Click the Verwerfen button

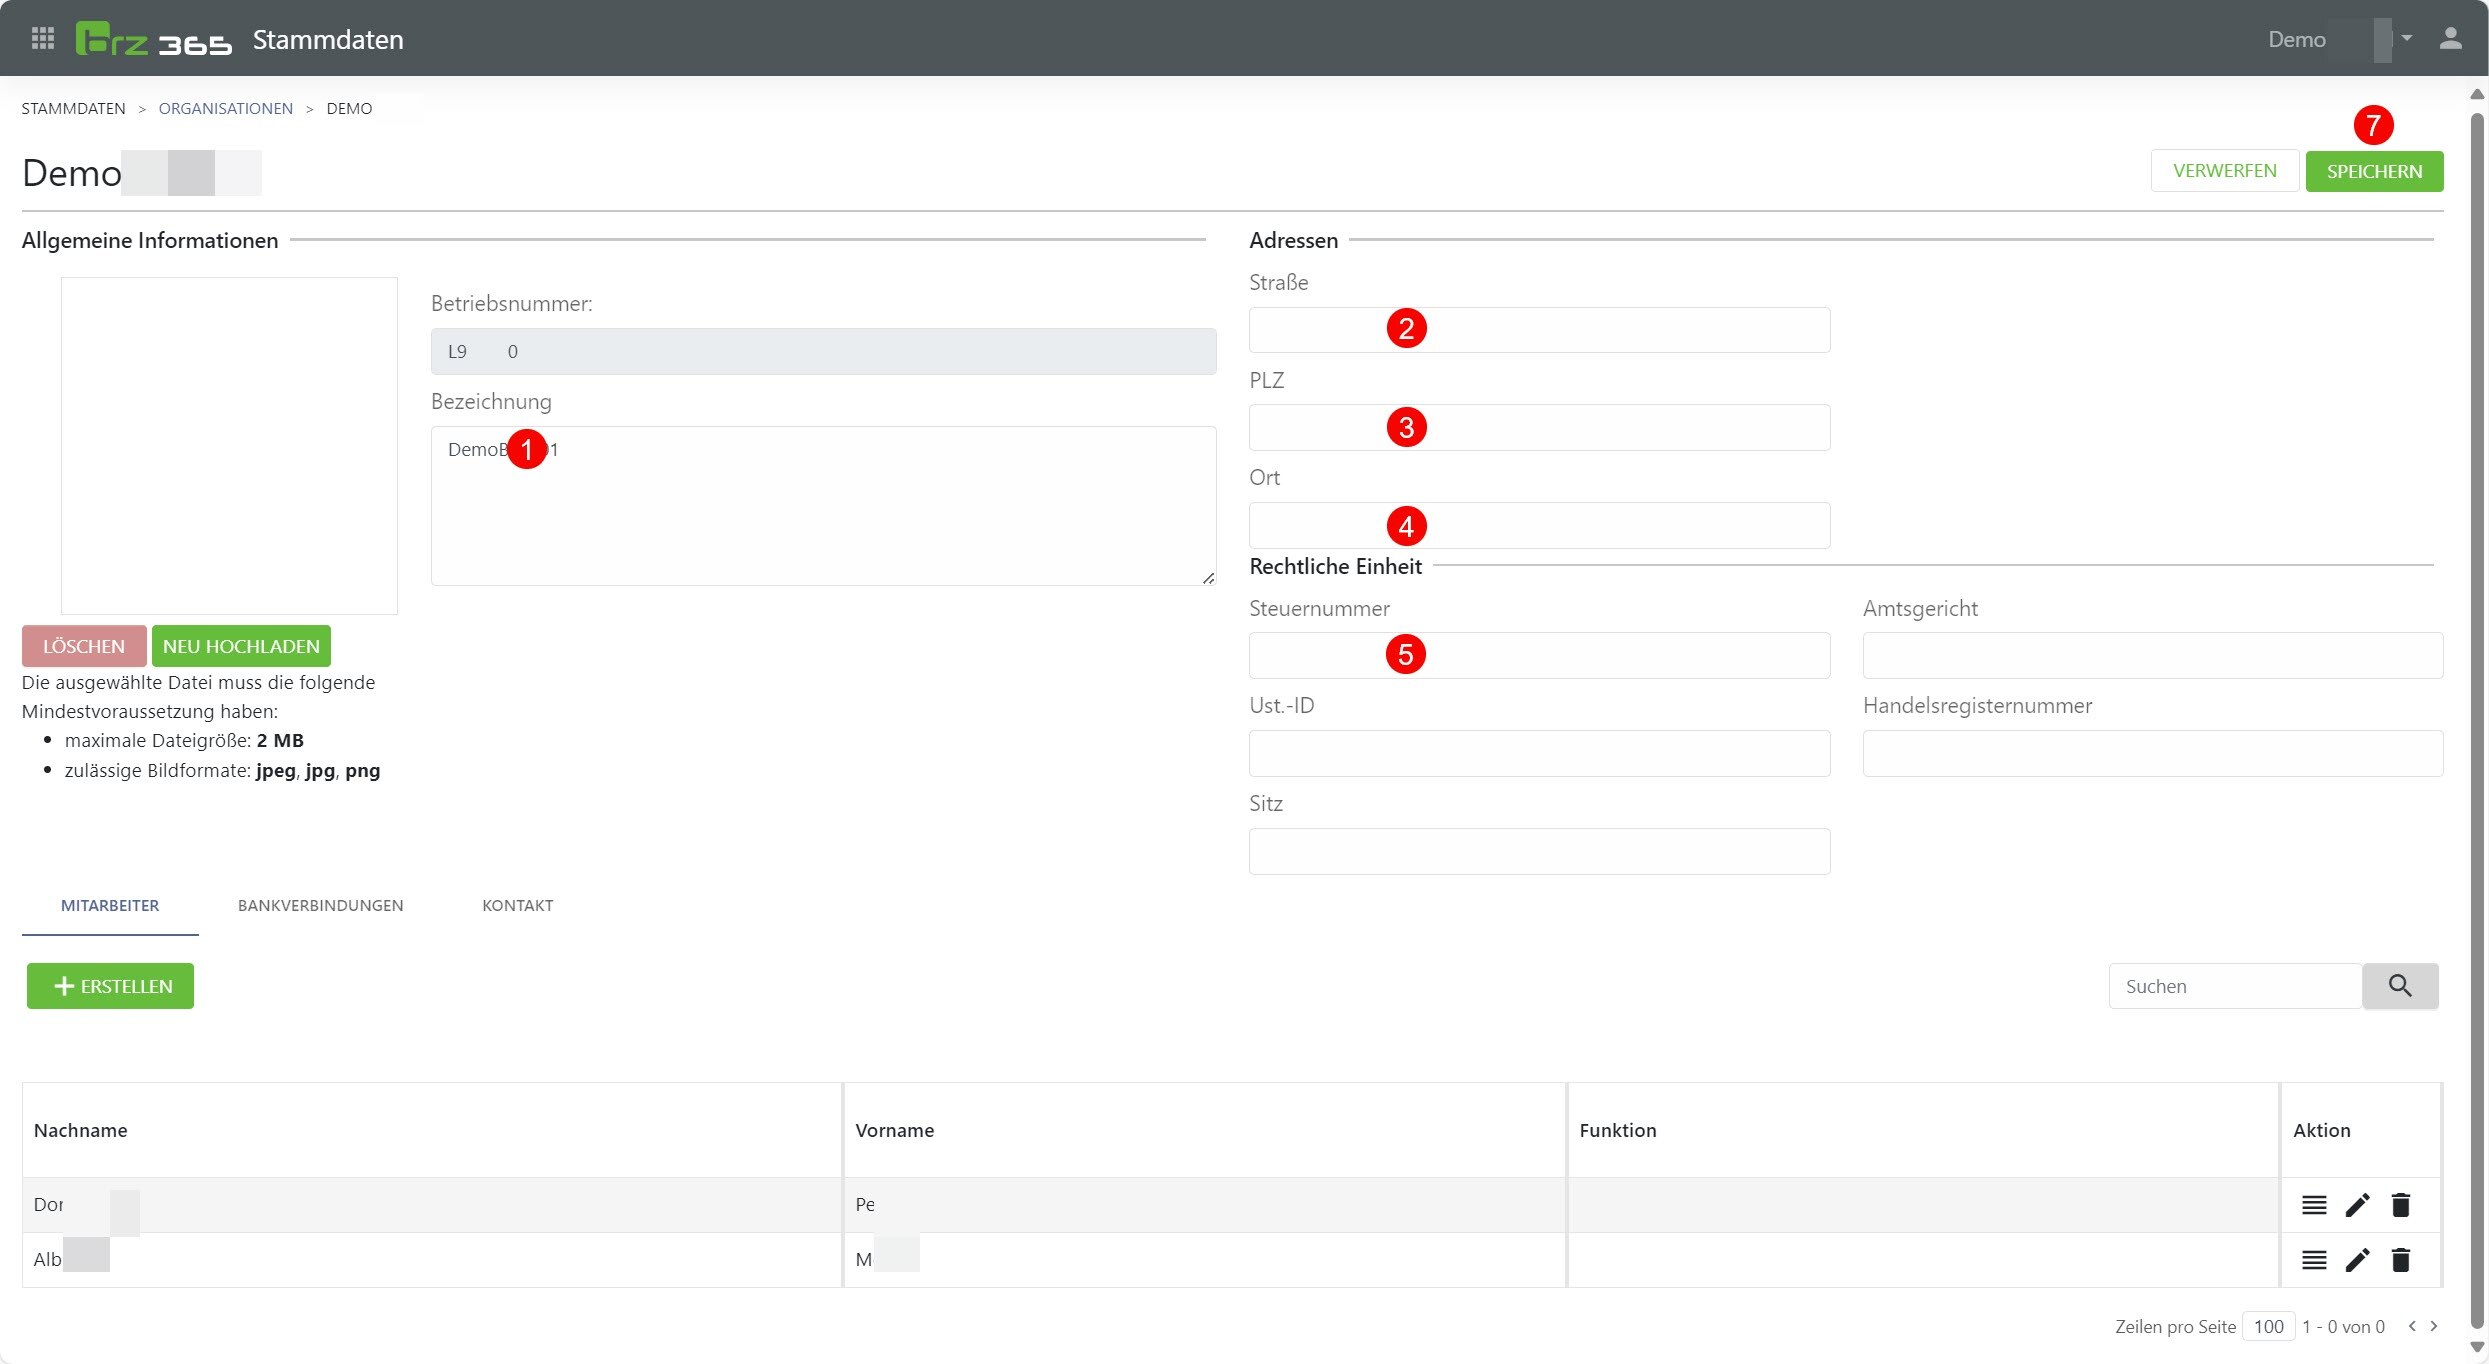tap(2225, 171)
